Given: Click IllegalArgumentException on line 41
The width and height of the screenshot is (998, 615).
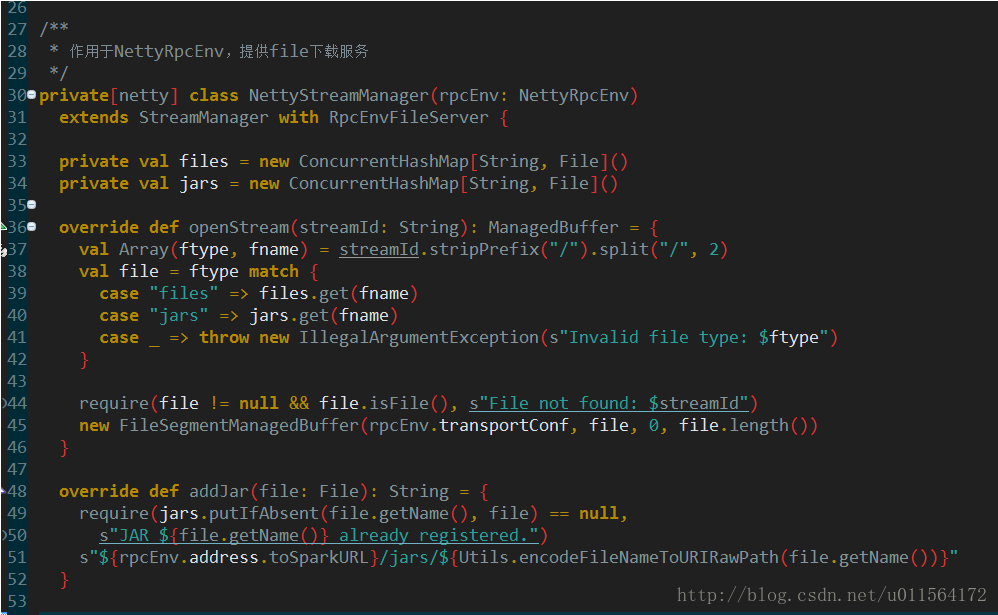Looking at the screenshot, I should [x=419, y=337].
